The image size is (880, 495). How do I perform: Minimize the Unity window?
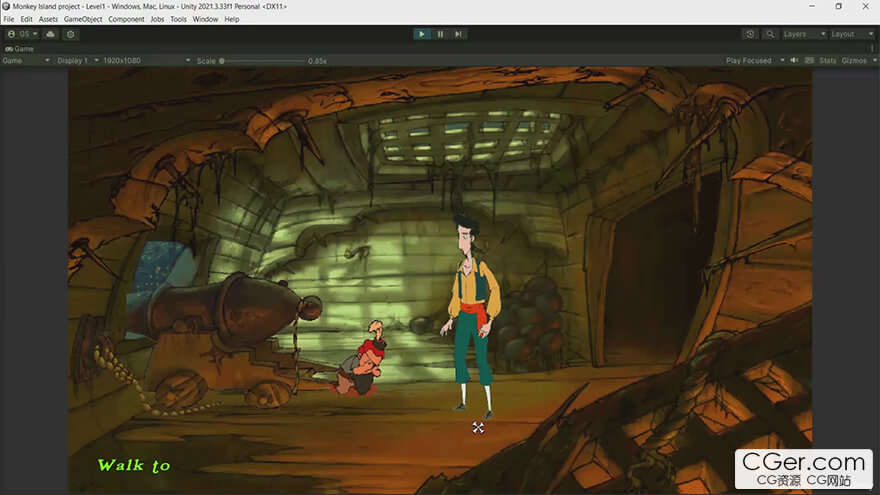(812, 6)
